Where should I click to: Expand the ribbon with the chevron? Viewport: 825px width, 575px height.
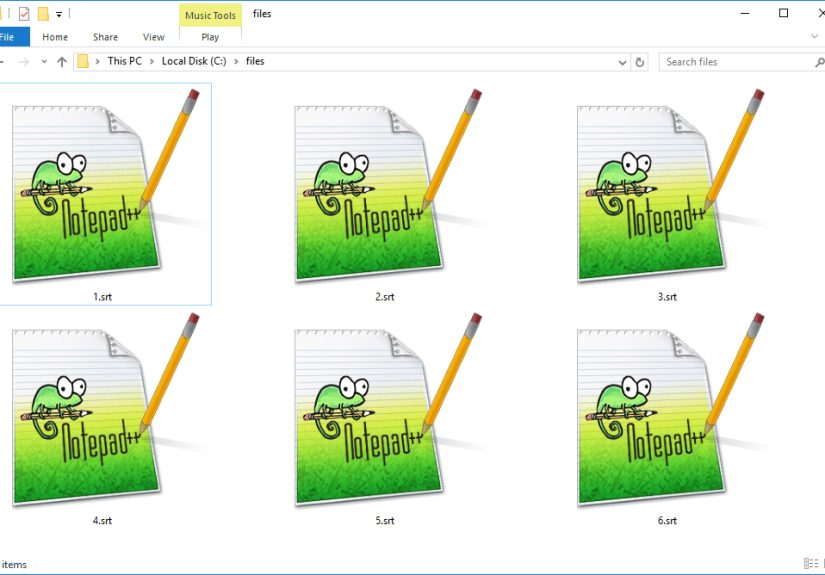pos(814,37)
